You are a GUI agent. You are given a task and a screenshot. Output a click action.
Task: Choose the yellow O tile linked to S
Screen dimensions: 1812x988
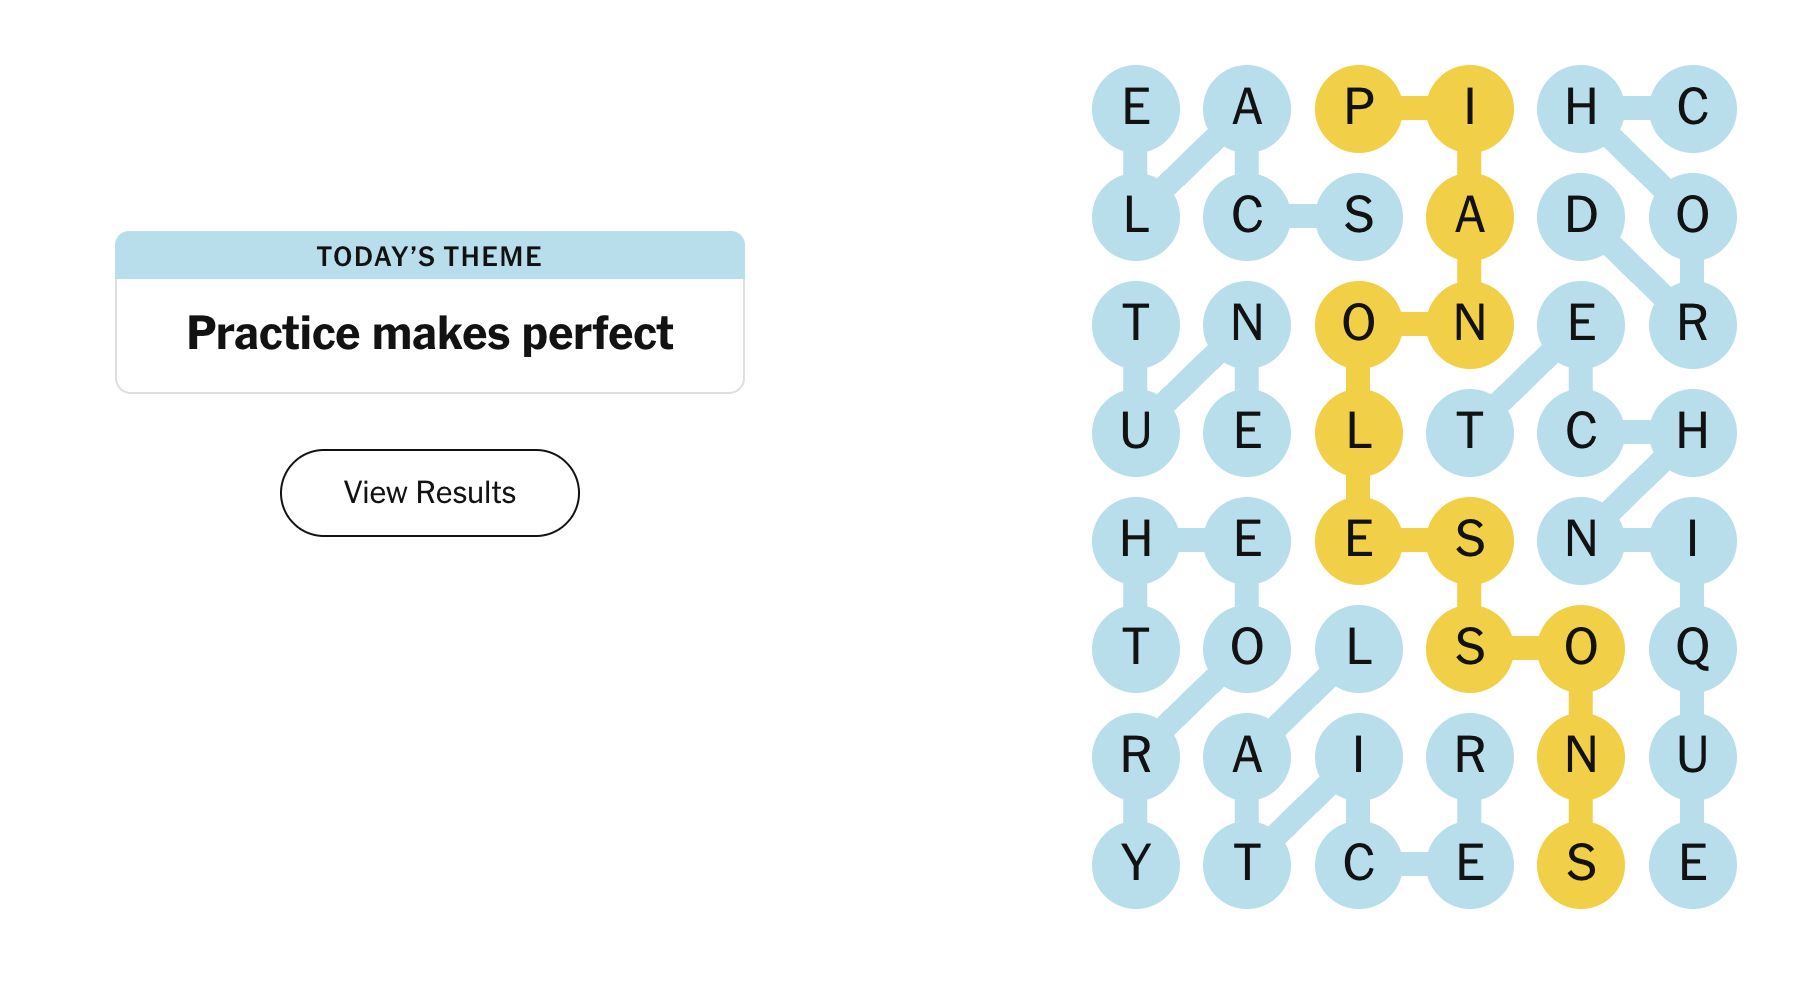(x=1581, y=648)
